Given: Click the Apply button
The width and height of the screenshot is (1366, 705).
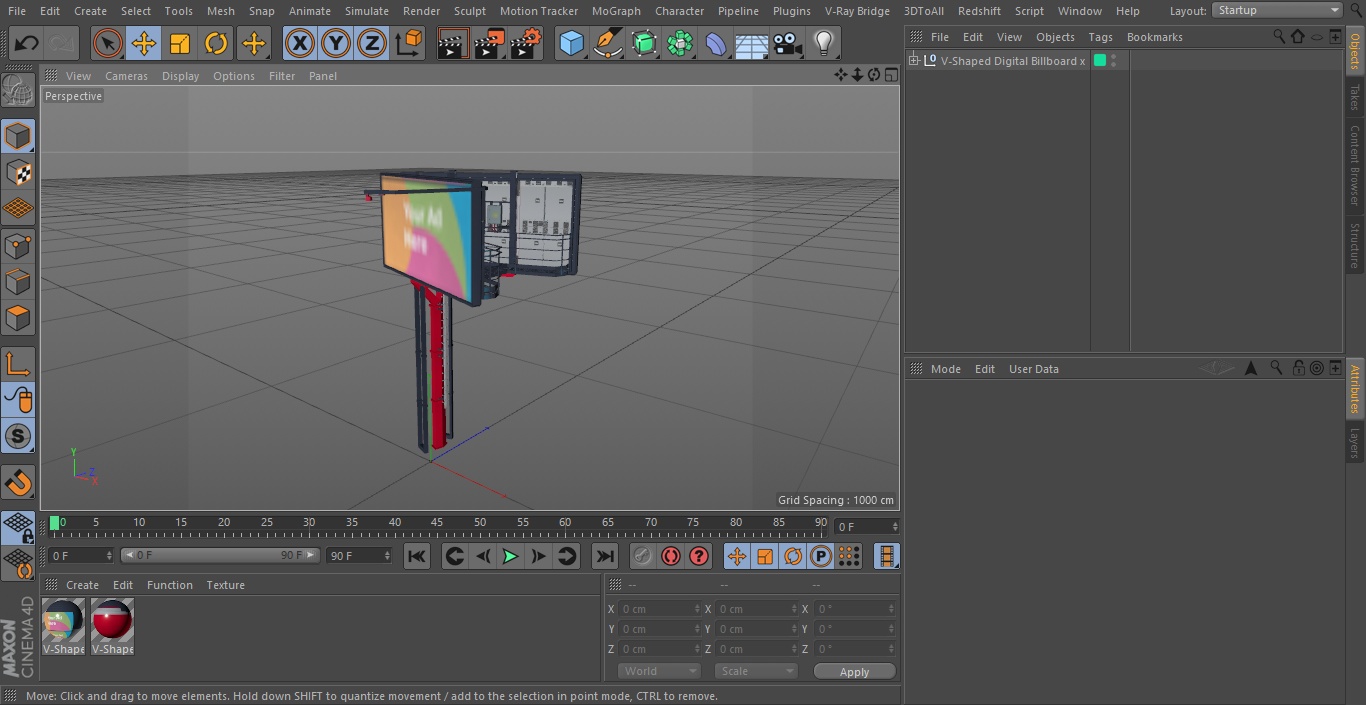Looking at the screenshot, I should tap(854, 672).
